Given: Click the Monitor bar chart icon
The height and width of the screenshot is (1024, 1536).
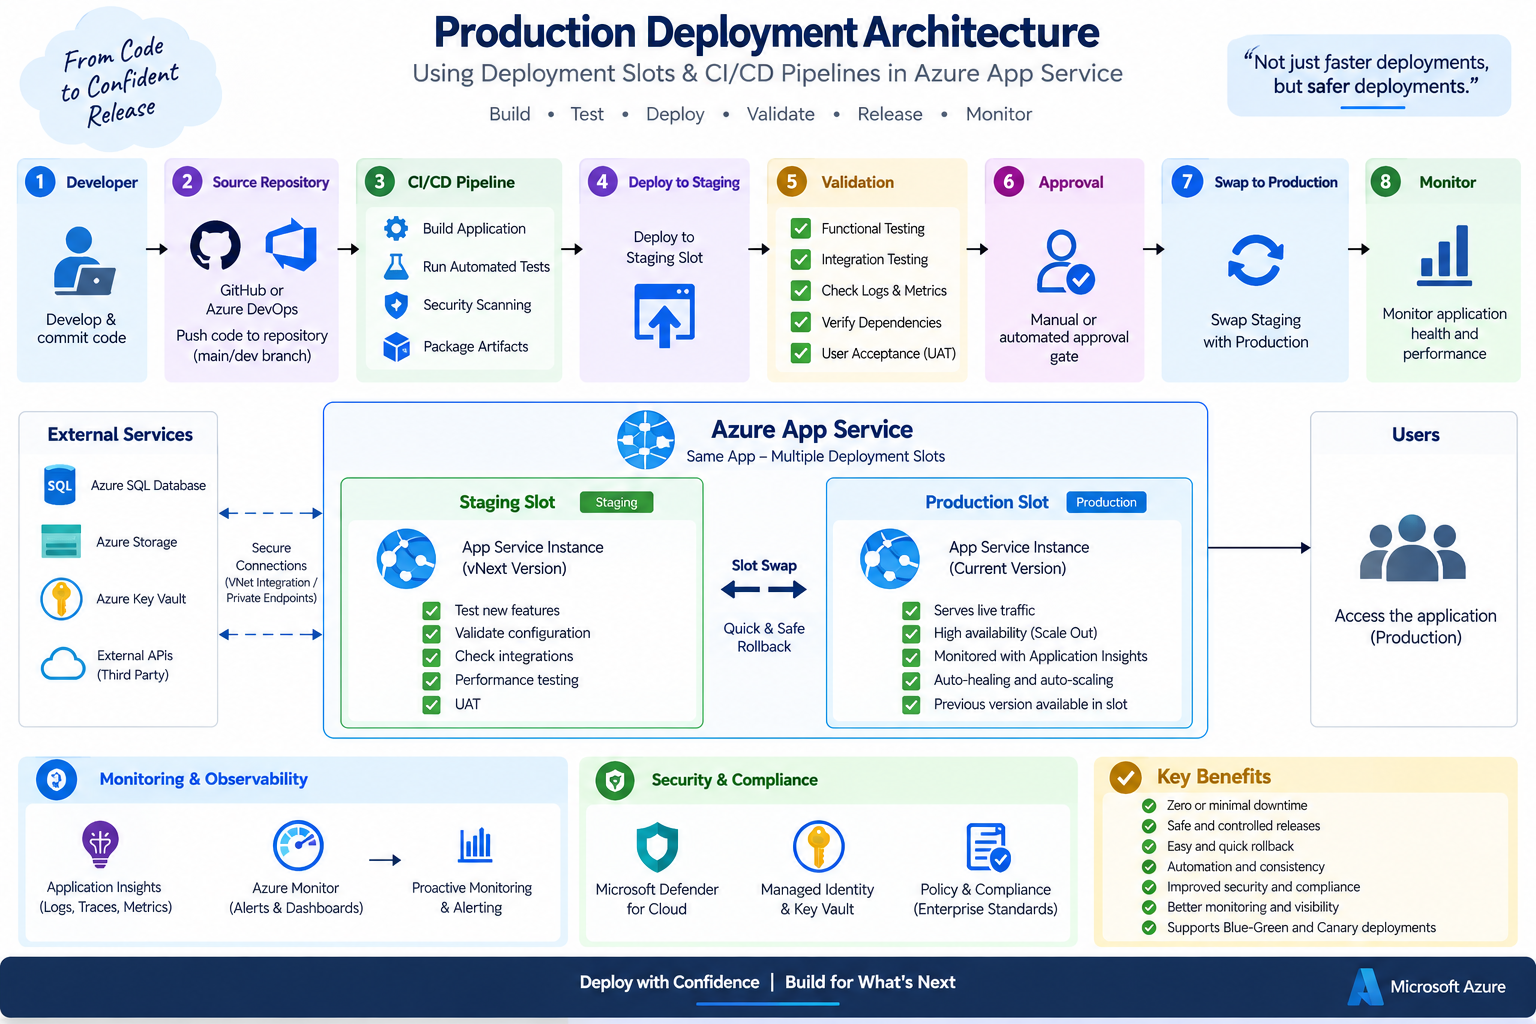Looking at the screenshot, I should (x=1444, y=255).
